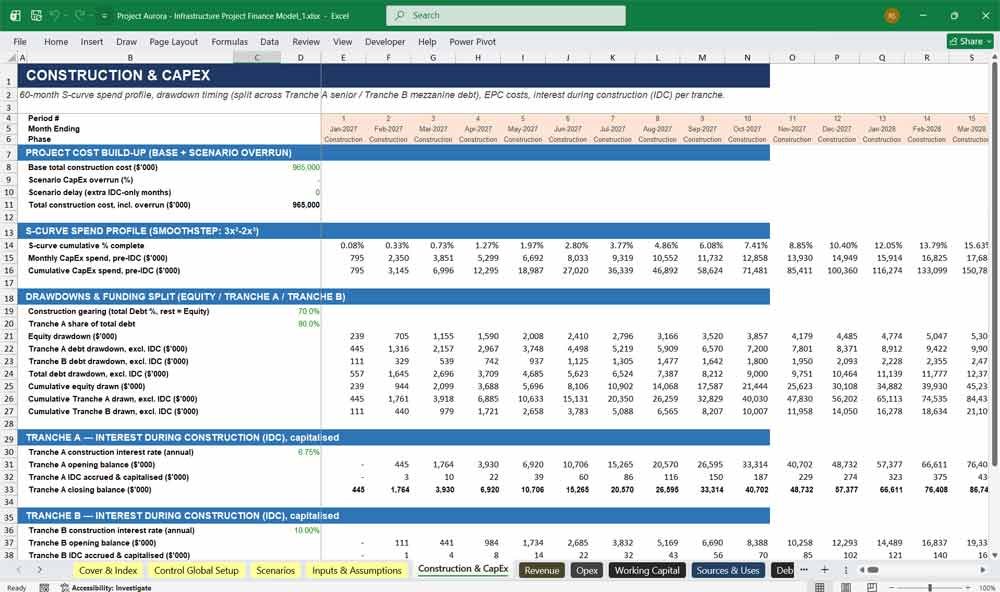
Task: Select S-curve cumulative value 0.08%
Action: [344, 246]
